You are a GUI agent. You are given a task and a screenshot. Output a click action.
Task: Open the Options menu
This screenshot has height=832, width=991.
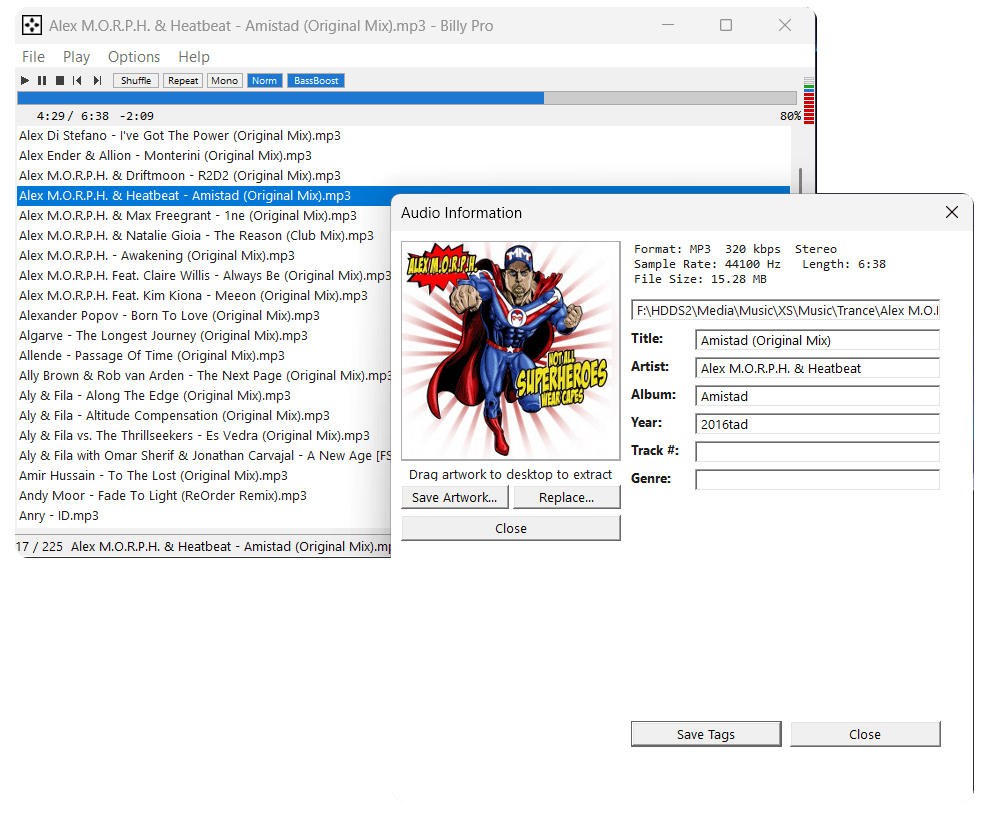134,57
